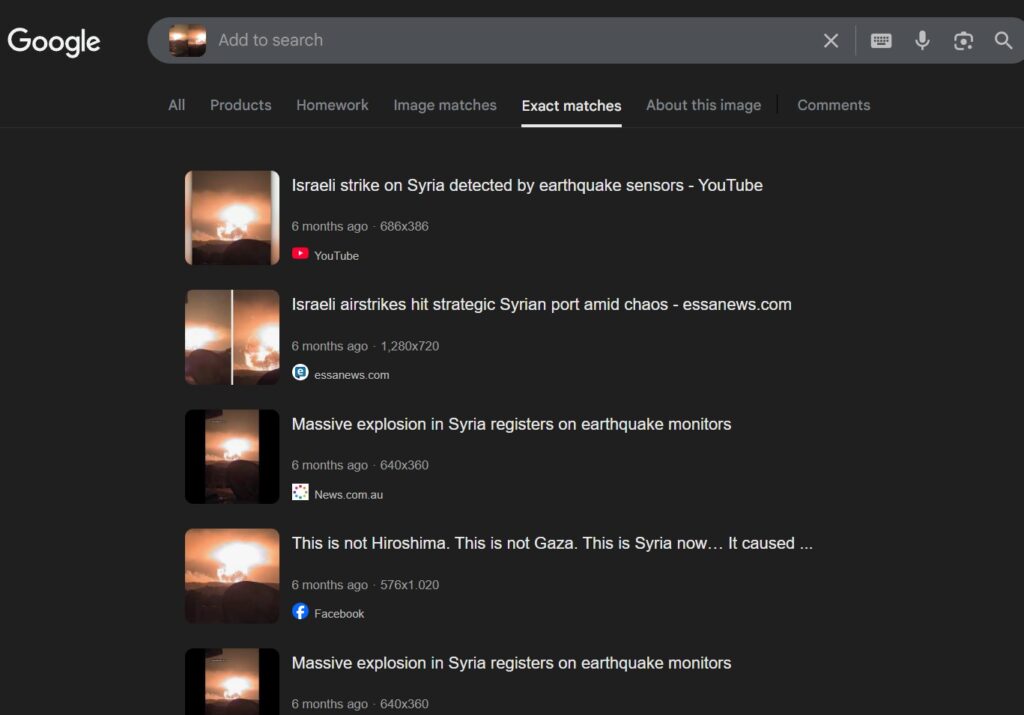
Task: Clear the search with the X icon
Action: click(831, 40)
